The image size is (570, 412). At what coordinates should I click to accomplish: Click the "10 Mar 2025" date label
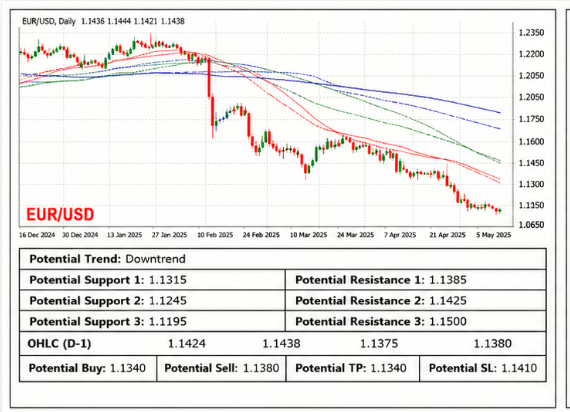[x=308, y=235]
